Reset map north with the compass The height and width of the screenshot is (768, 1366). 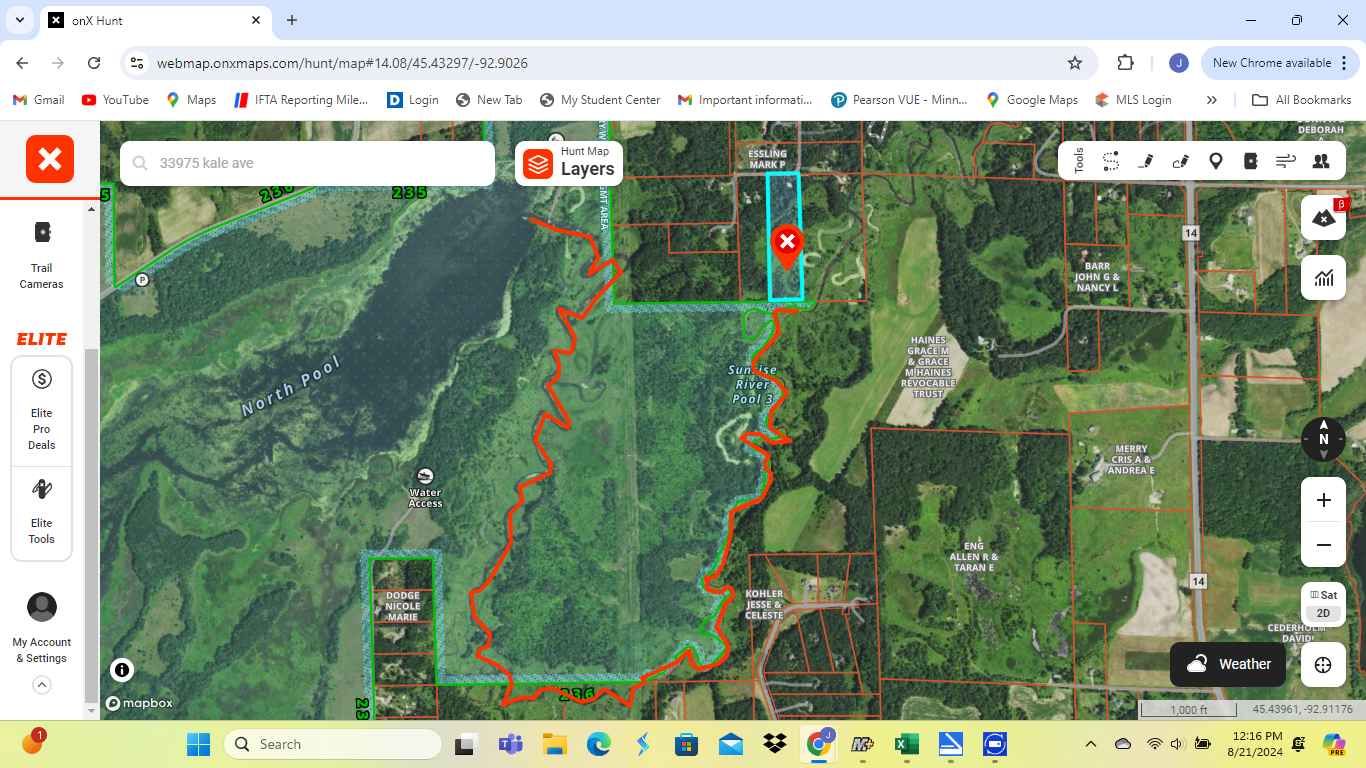(1324, 439)
